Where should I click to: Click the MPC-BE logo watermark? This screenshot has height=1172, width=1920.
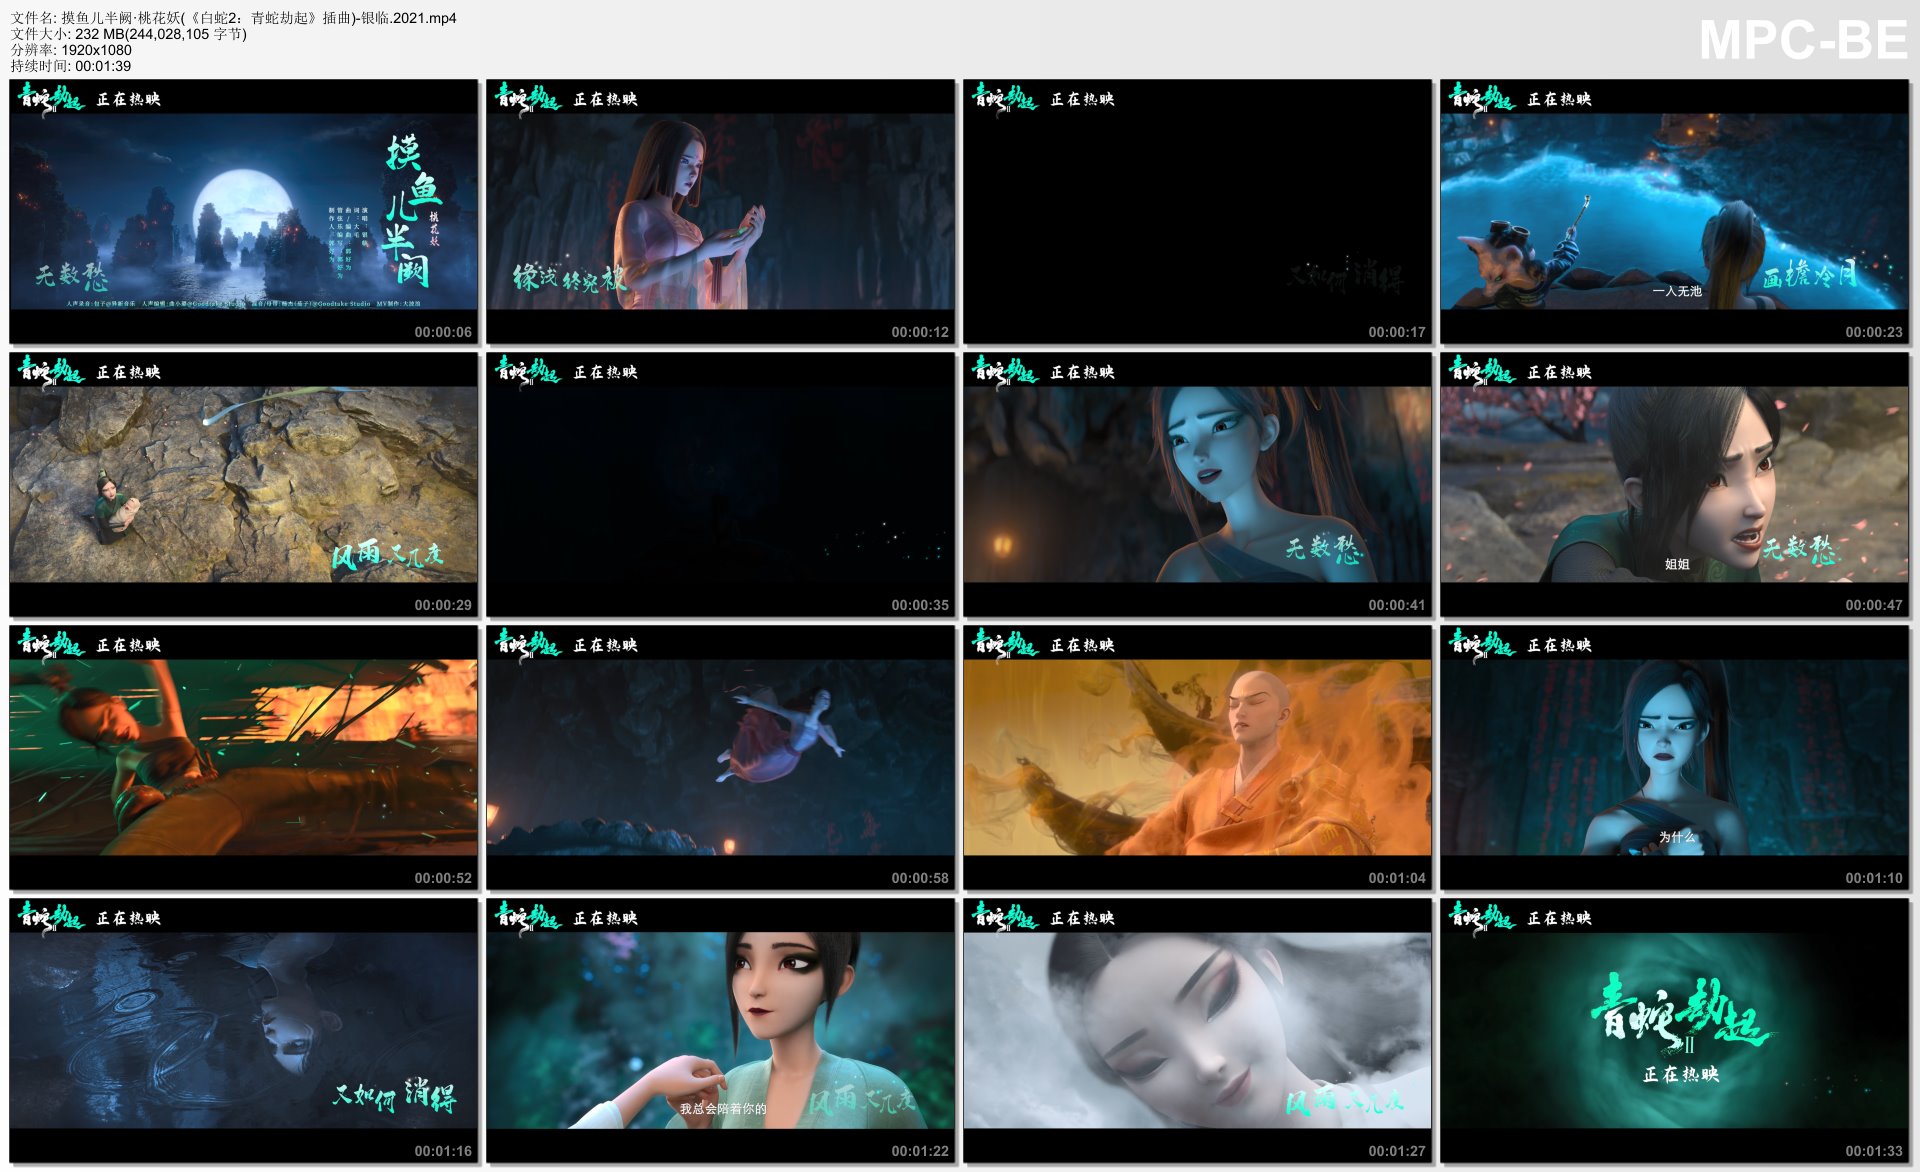click(1802, 40)
